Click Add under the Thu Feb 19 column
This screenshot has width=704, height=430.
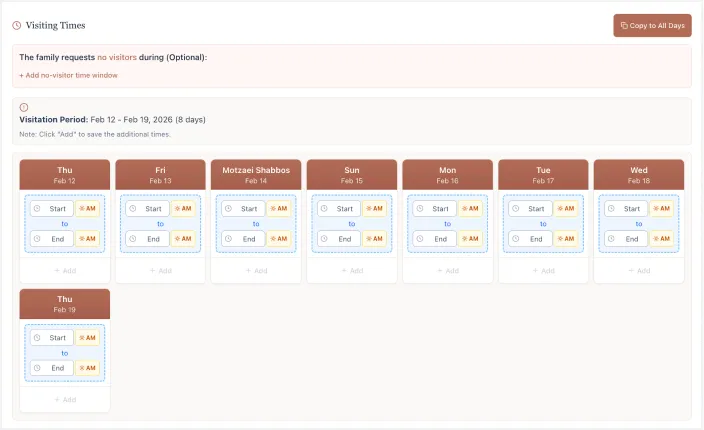tap(64, 399)
